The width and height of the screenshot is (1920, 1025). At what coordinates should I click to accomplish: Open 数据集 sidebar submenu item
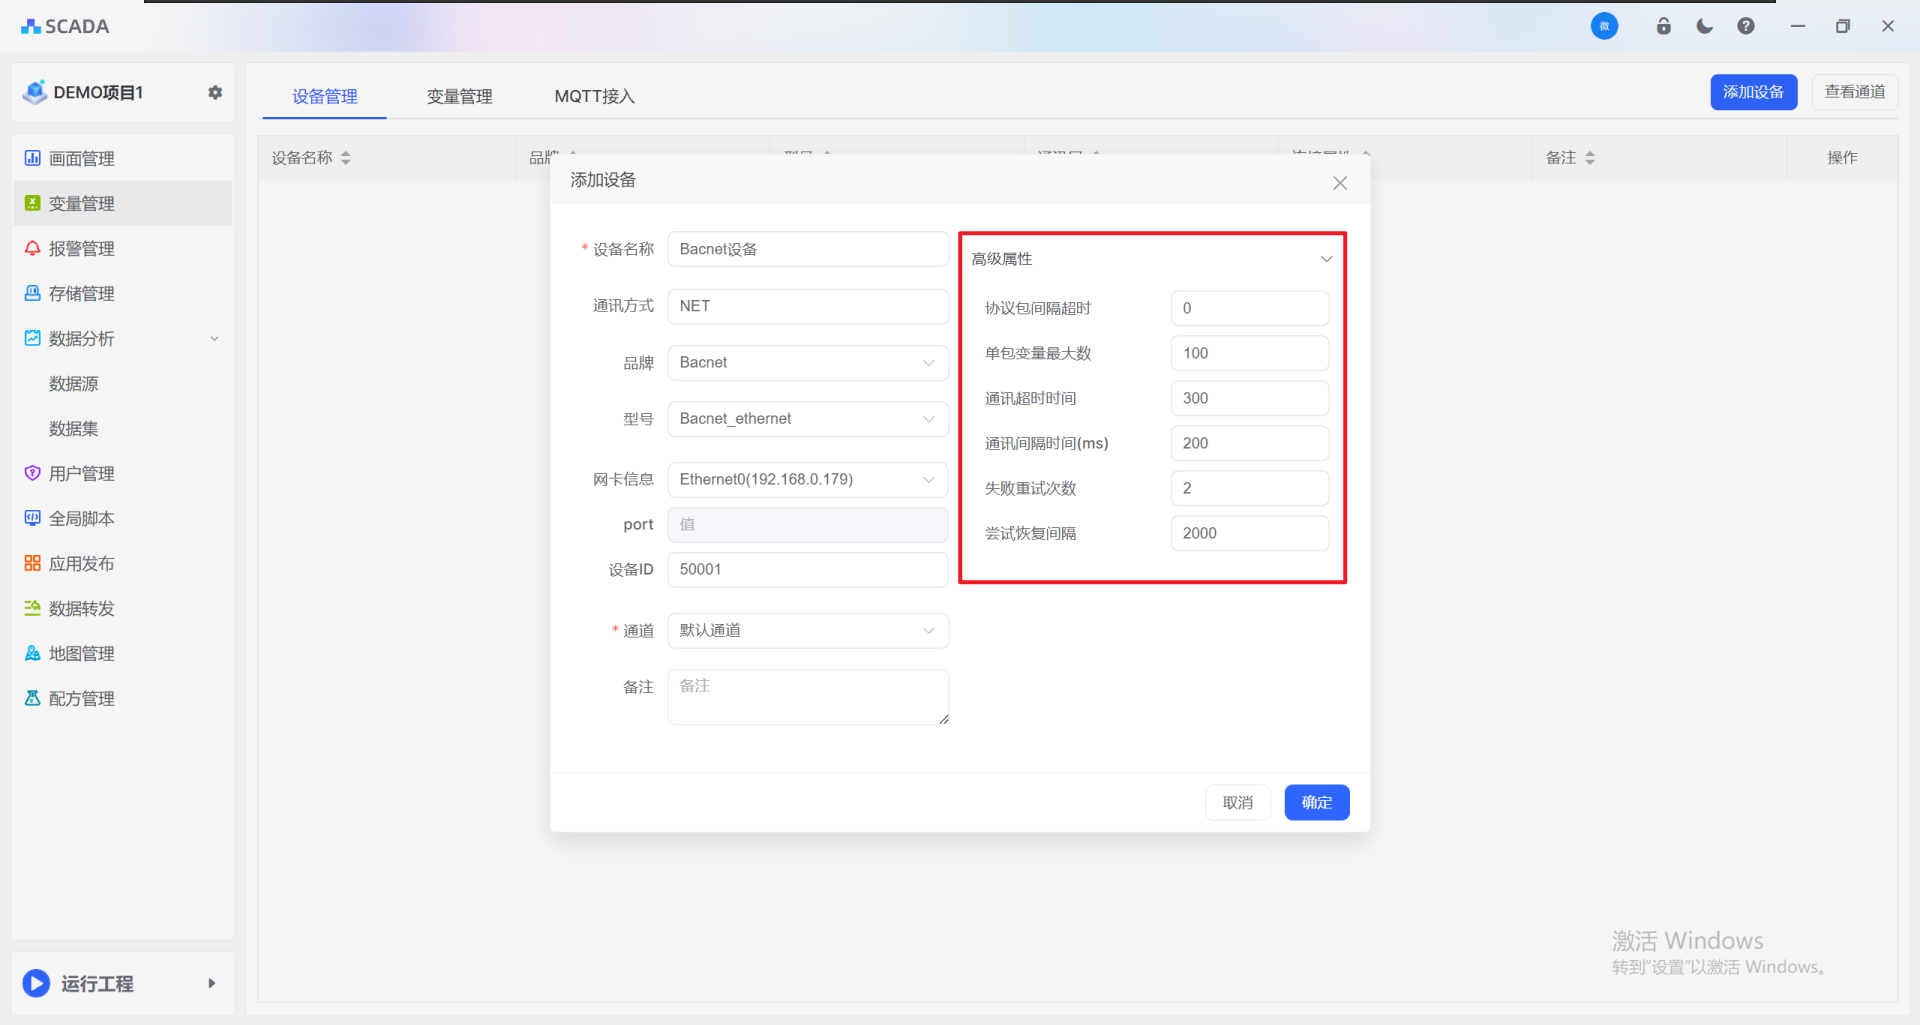point(74,429)
